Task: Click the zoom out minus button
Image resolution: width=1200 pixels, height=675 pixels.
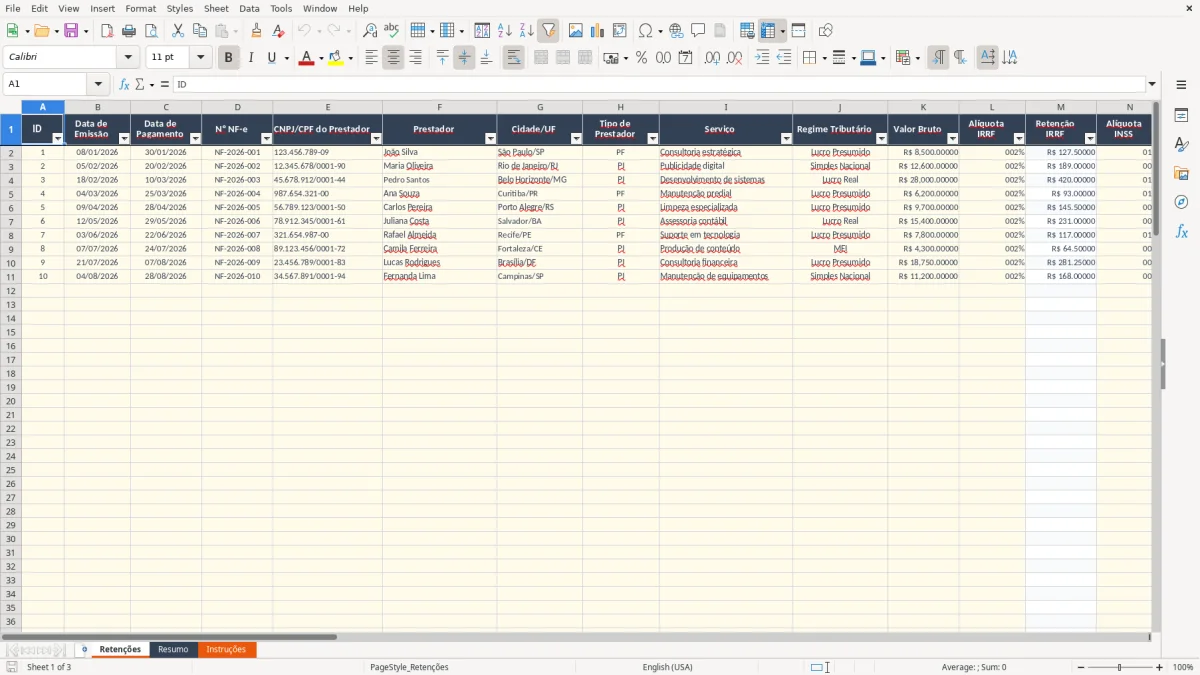Action: [1081, 667]
